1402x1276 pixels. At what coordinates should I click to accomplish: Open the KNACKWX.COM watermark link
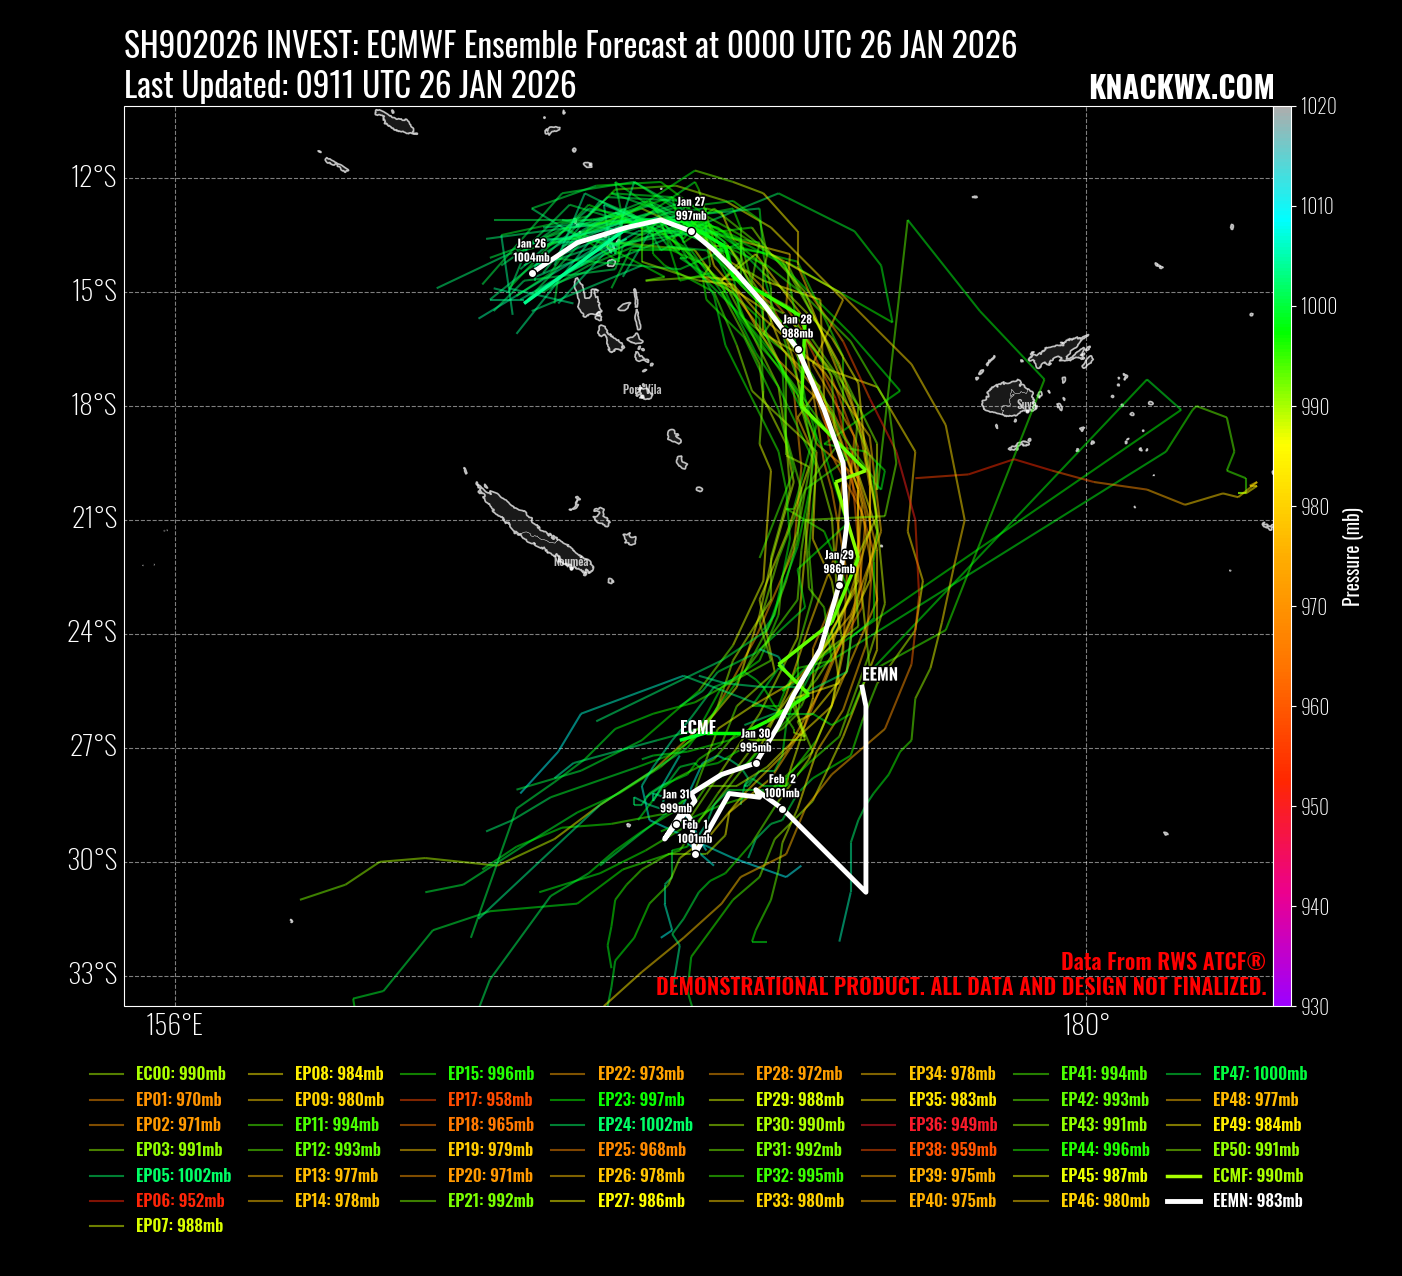tap(1181, 88)
